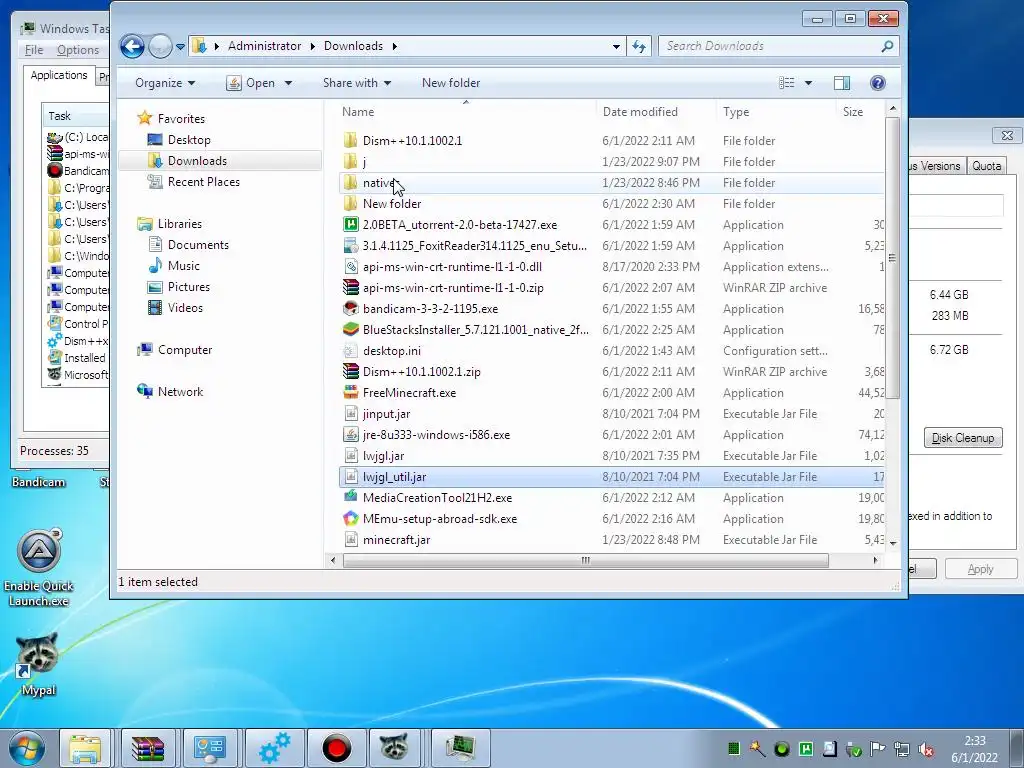Viewport: 1024px width, 768px height.
Task: Open the view options dropdown arrow
Action: pyautogui.click(x=808, y=83)
